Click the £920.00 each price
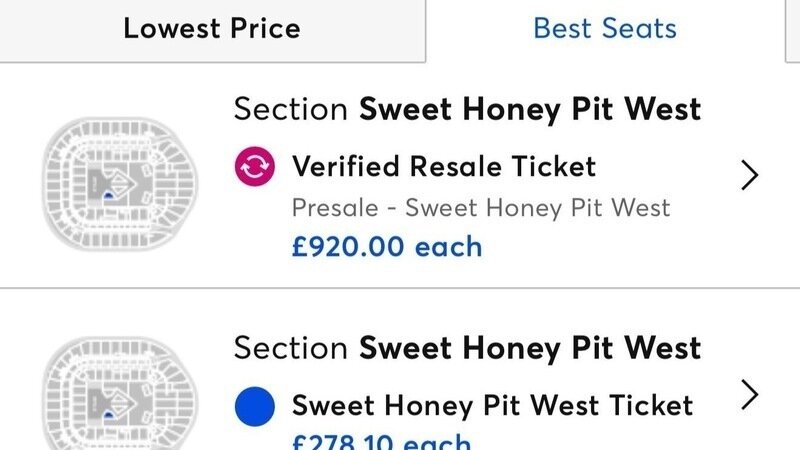The image size is (800, 450). [x=386, y=246]
